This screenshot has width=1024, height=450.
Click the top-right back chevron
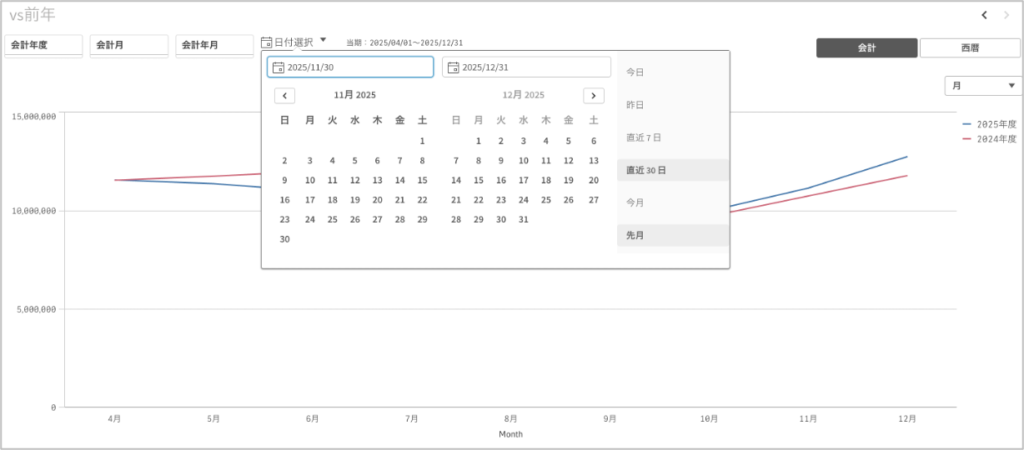(x=984, y=15)
